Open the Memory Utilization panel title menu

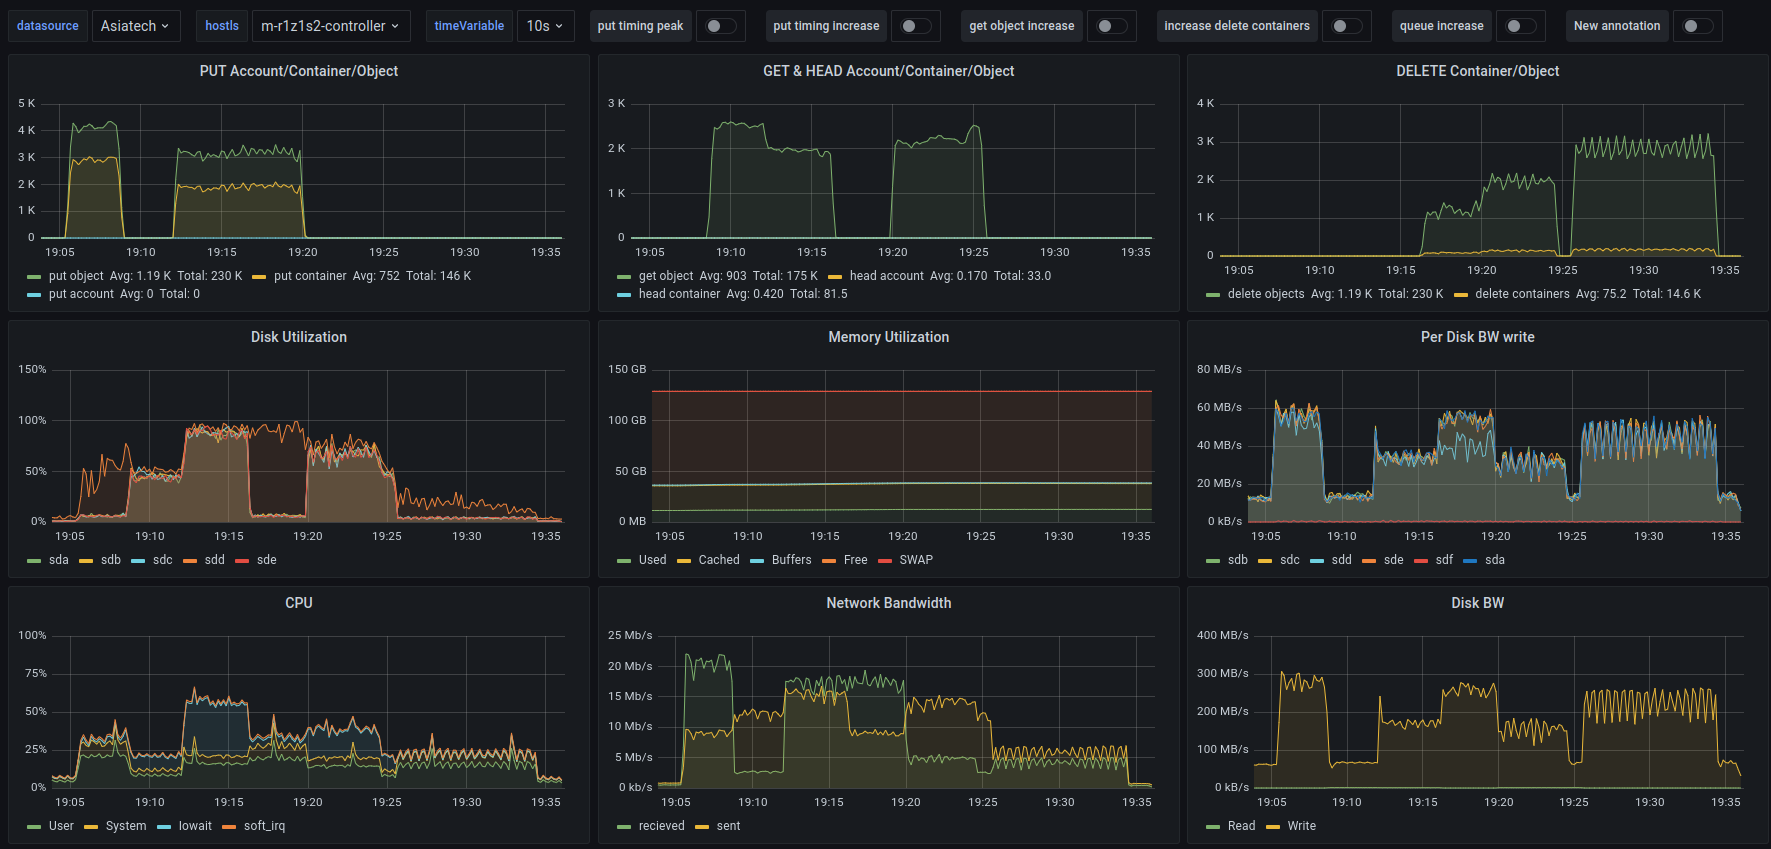(888, 337)
